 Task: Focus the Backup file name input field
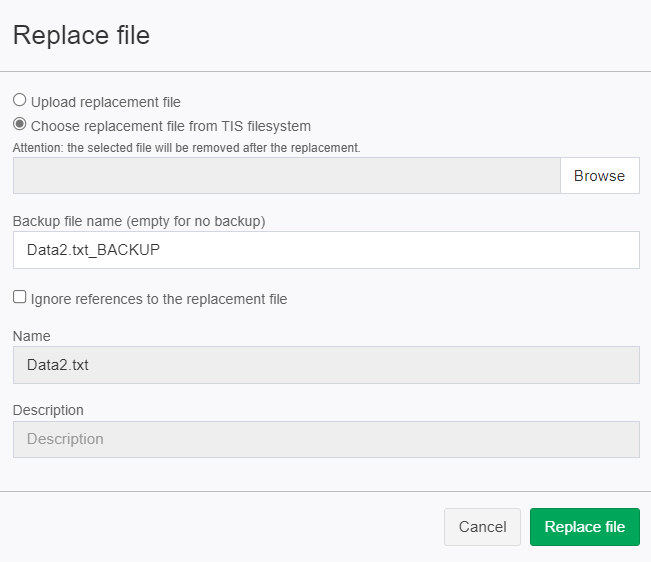[326, 250]
